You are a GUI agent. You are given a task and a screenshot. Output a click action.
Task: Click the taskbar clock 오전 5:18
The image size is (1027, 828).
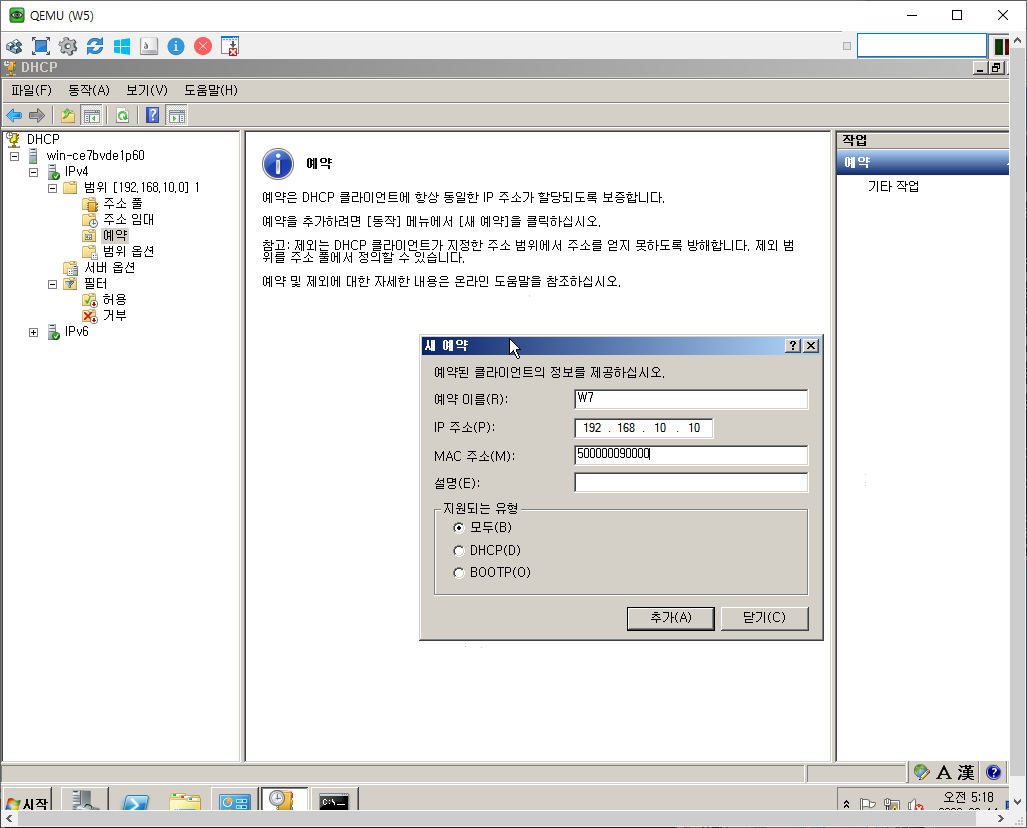[968, 797]
